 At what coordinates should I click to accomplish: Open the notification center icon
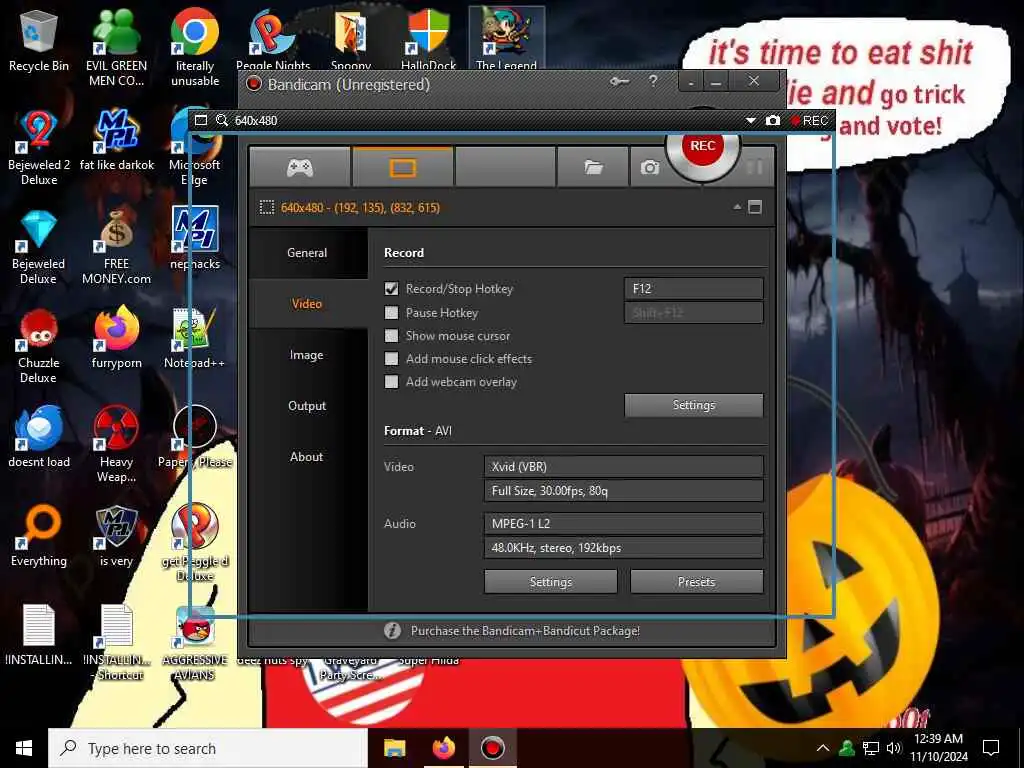click(991, 748)
